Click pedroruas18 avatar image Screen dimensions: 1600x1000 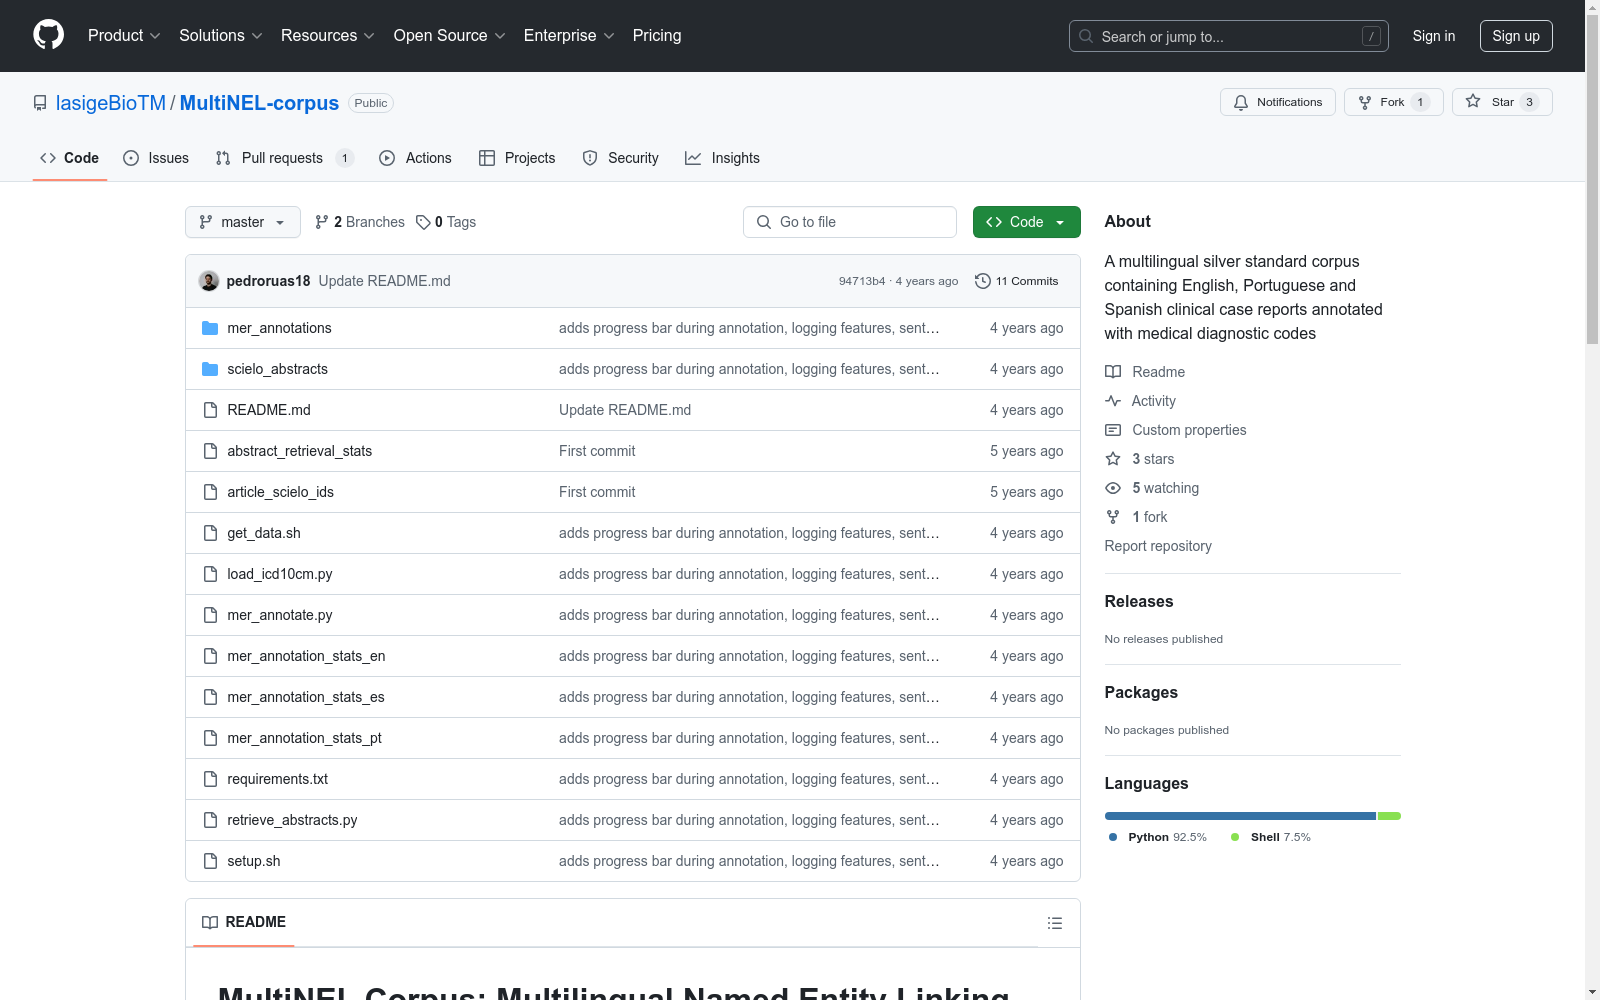(209, 281)
